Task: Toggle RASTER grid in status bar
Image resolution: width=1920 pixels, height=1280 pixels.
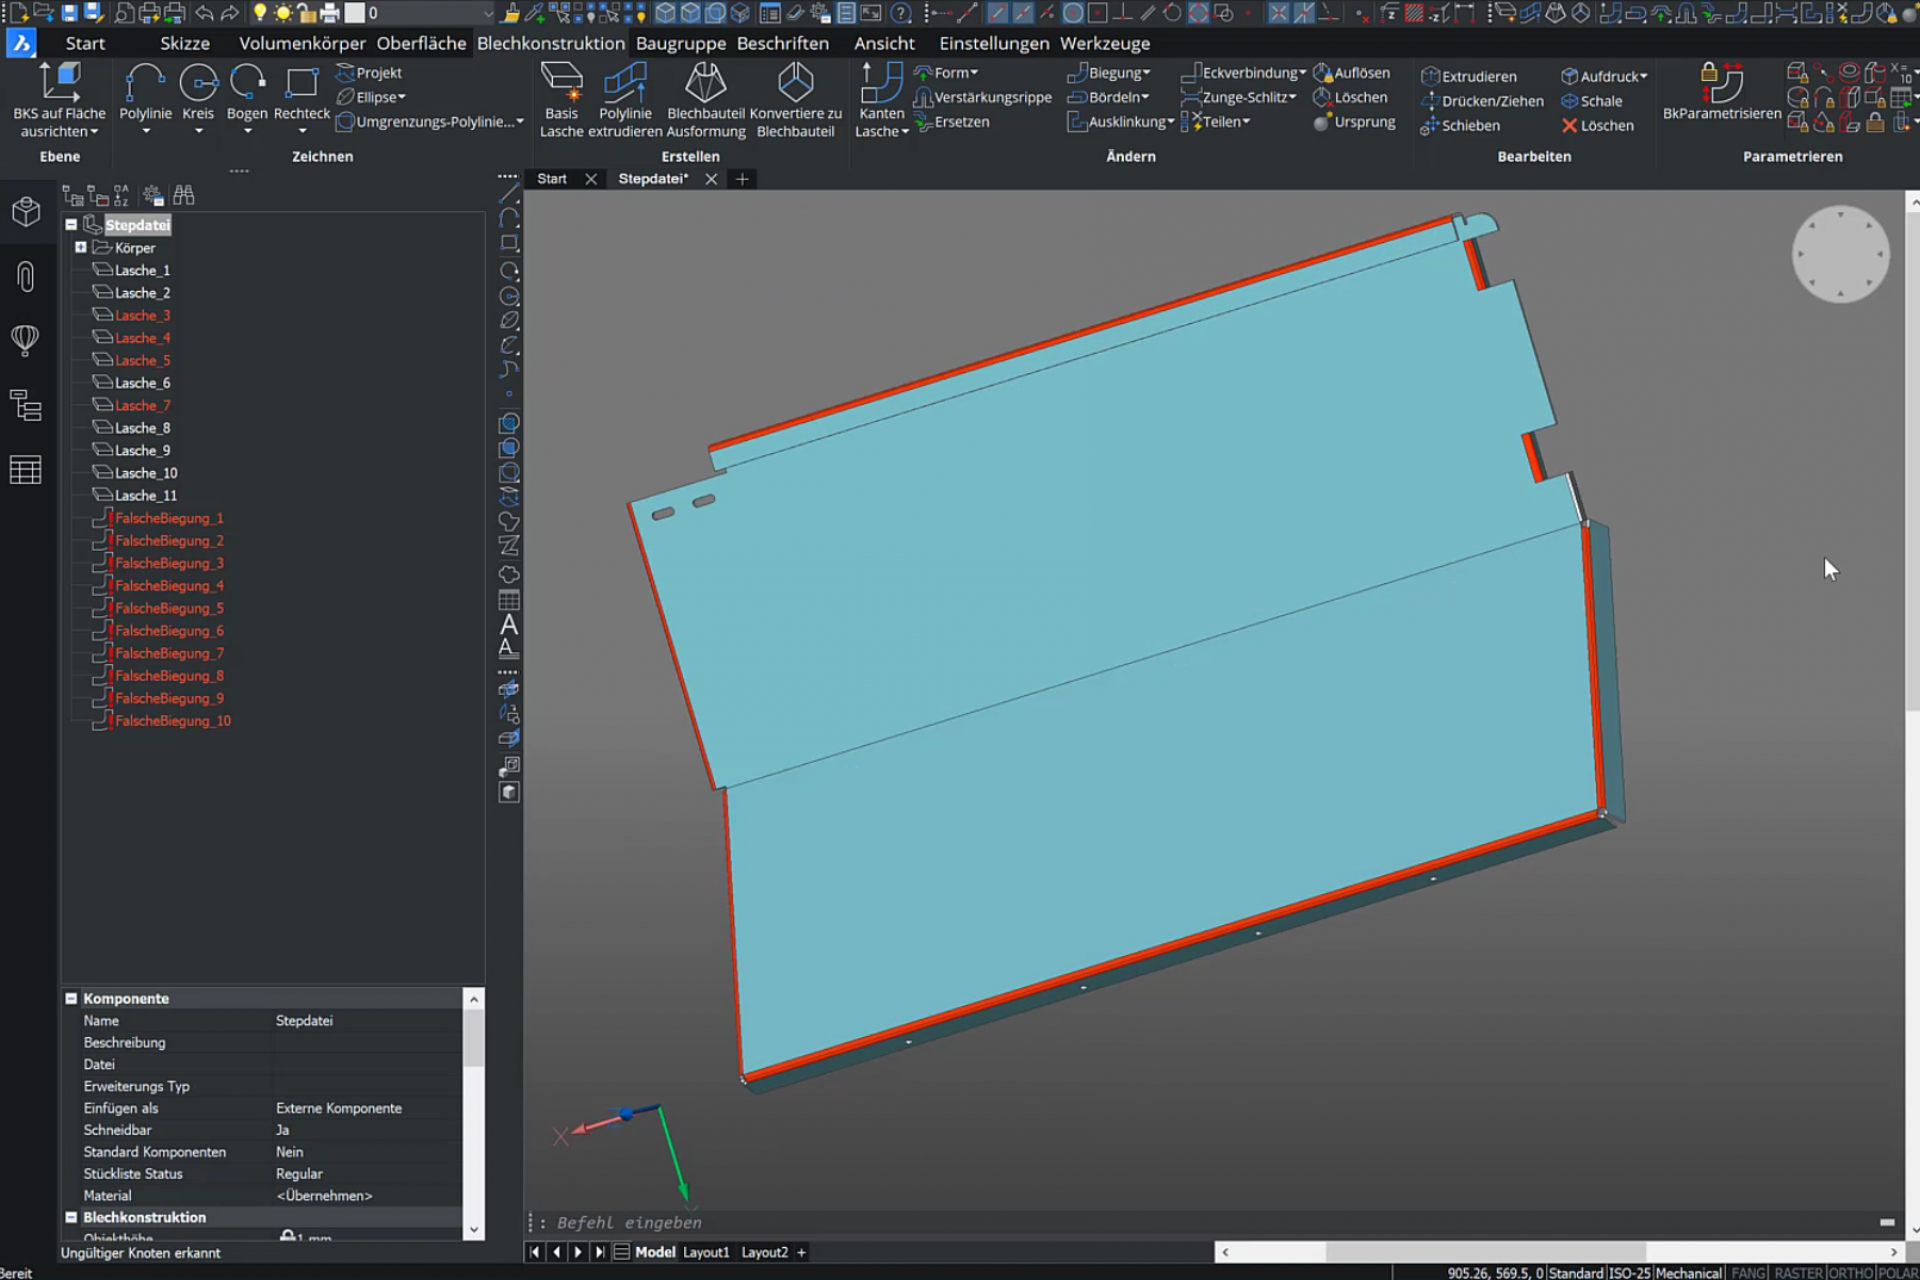Action: coord(1798,1273)
